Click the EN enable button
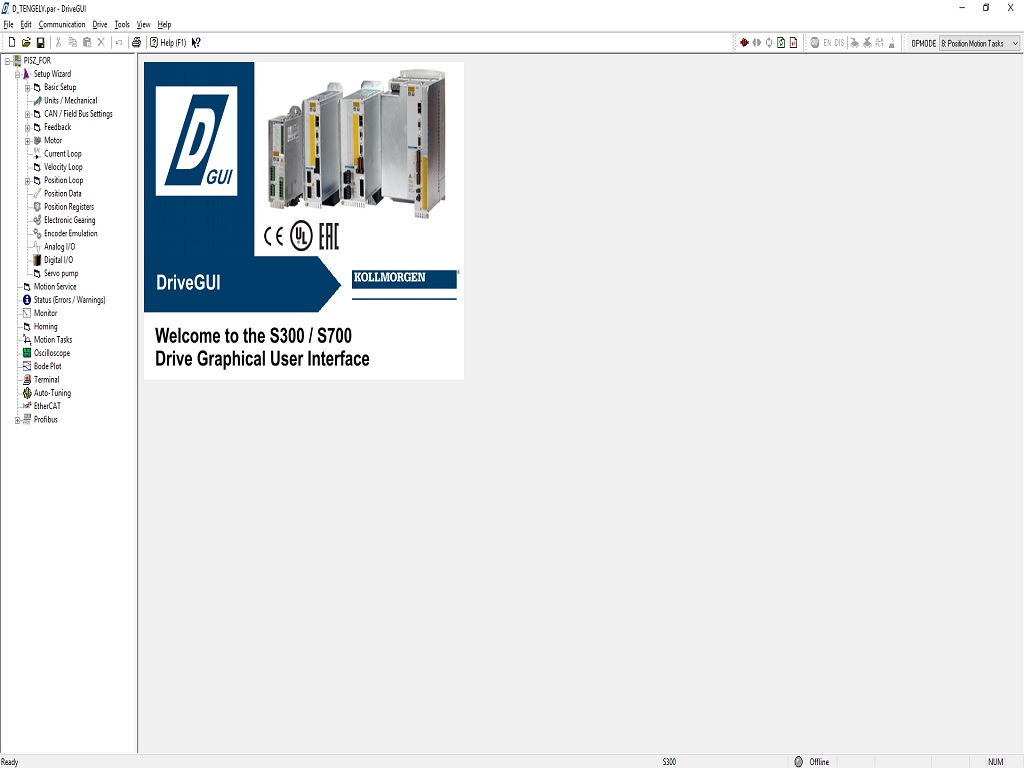Image resolution: width=1024 pixels, height=768 pixels. tap(827, 42)
